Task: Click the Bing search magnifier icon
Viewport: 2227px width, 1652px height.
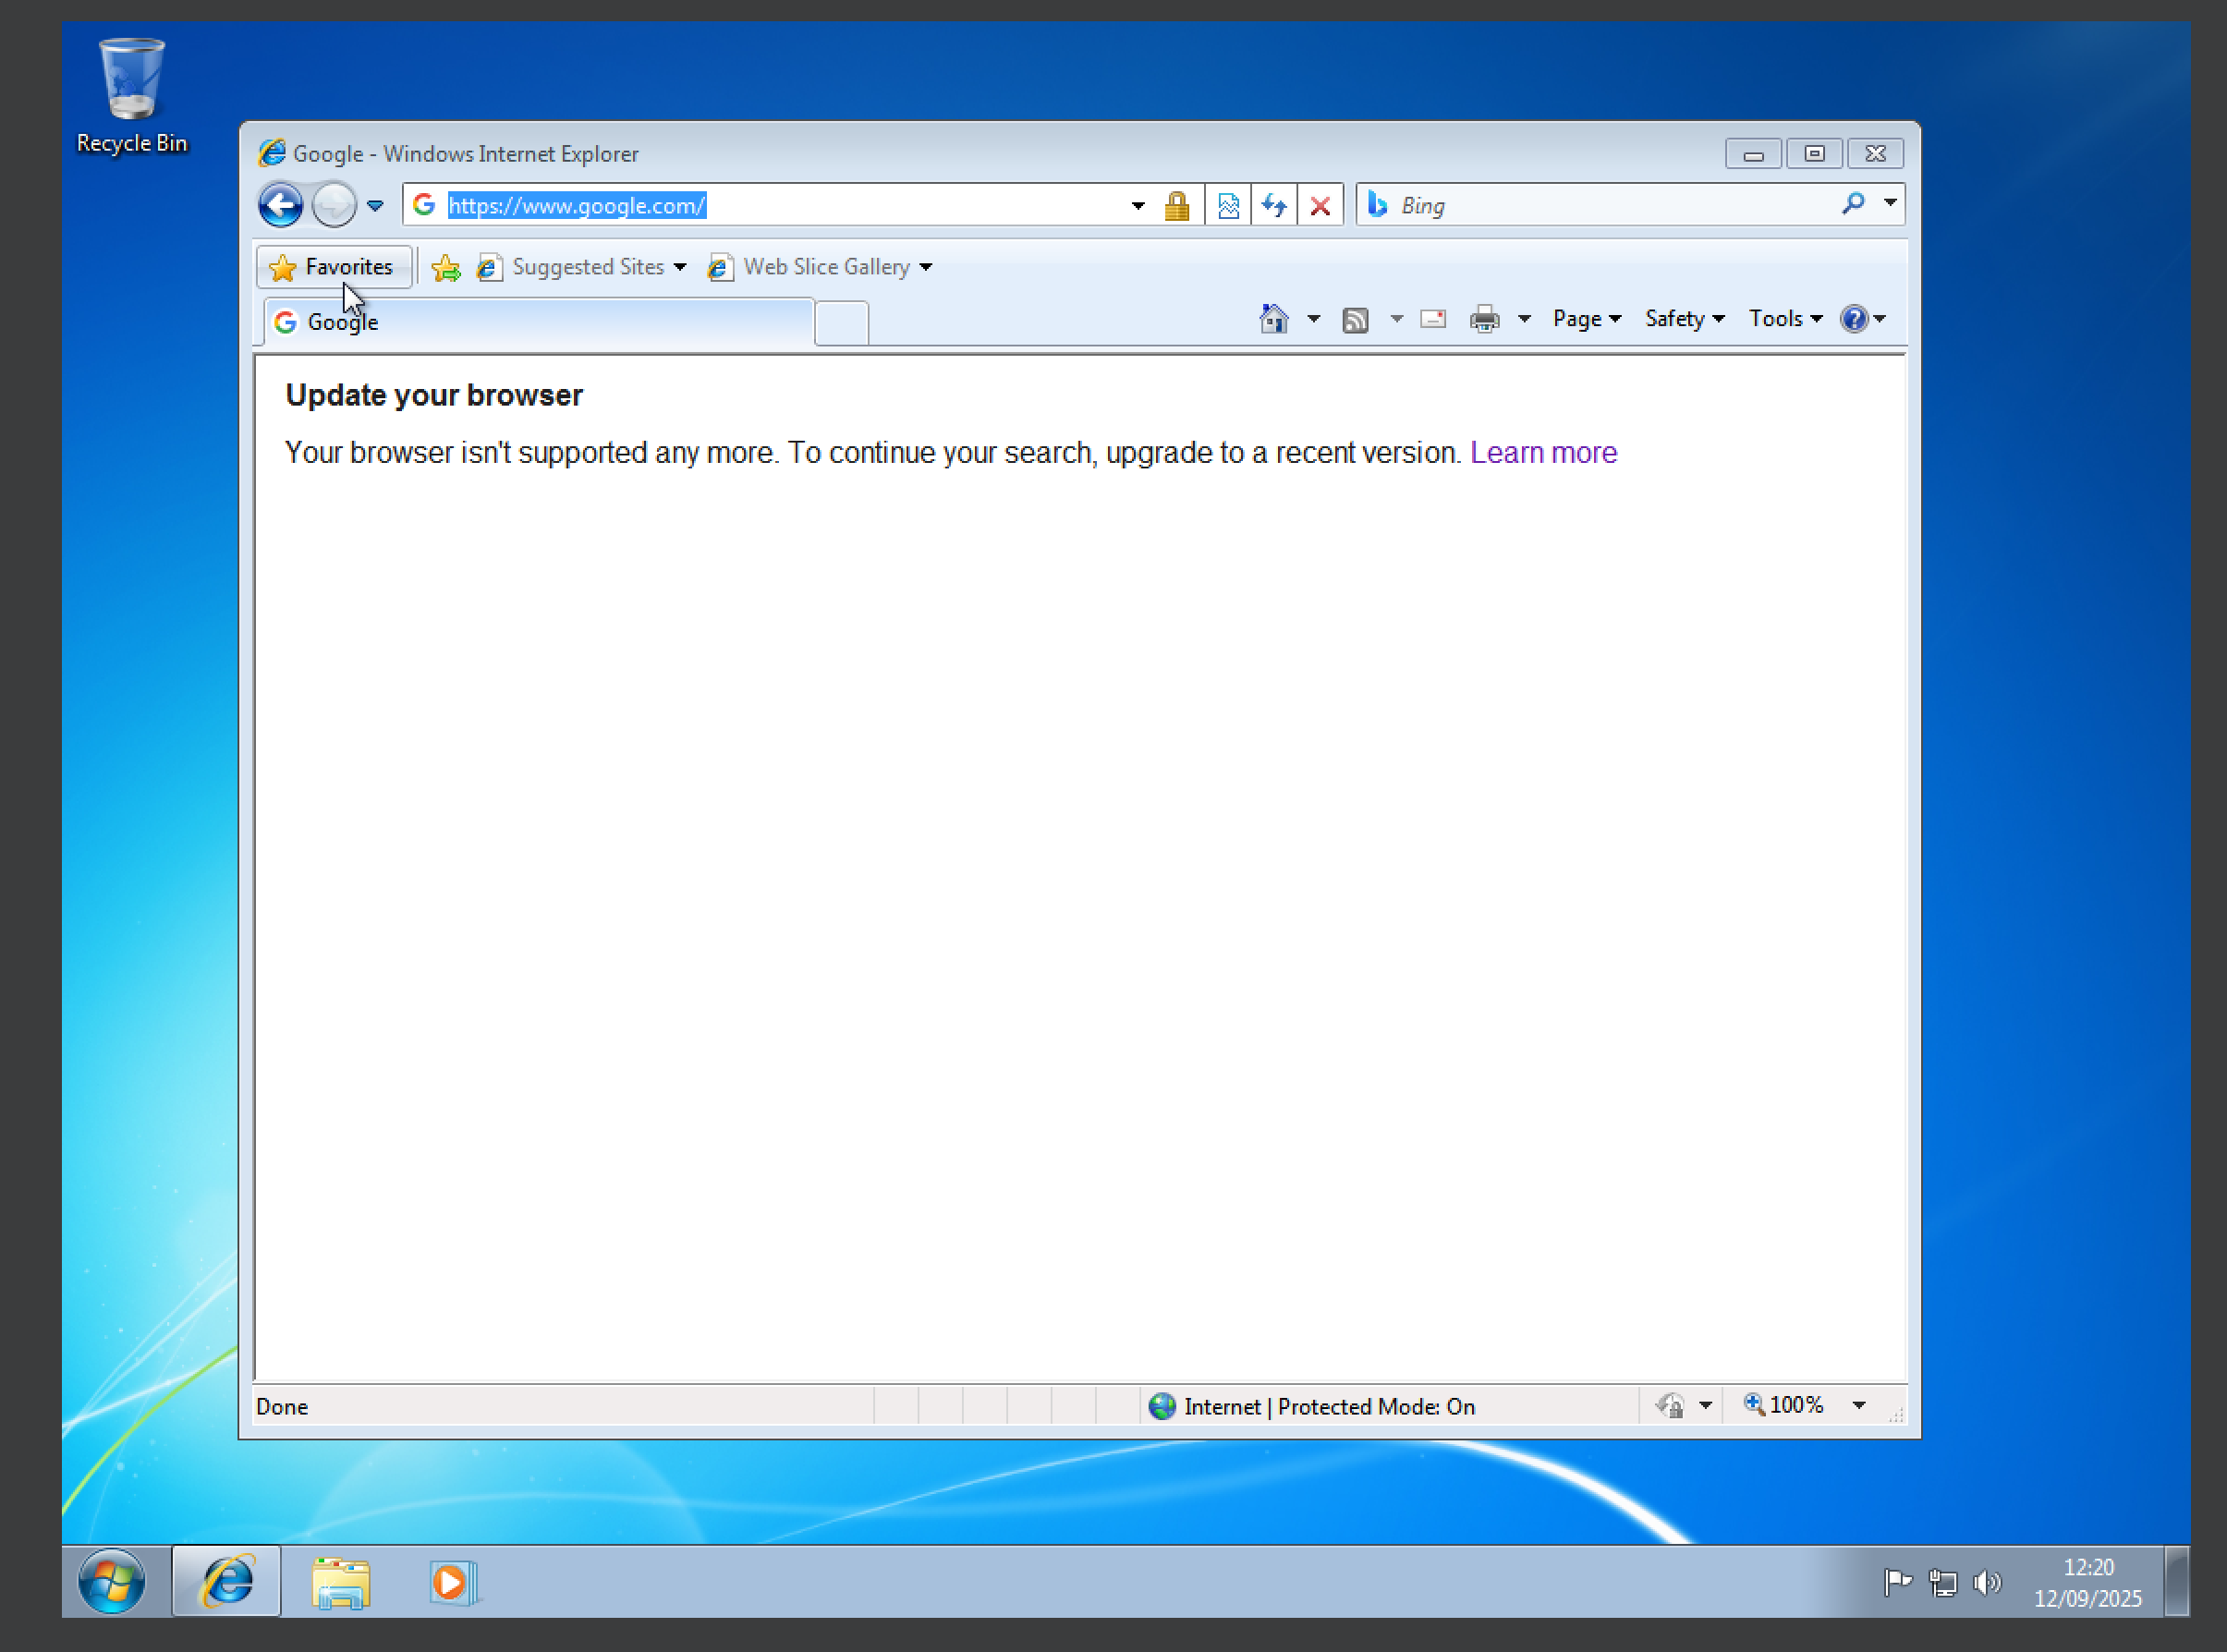Action: coord(1852,204)
